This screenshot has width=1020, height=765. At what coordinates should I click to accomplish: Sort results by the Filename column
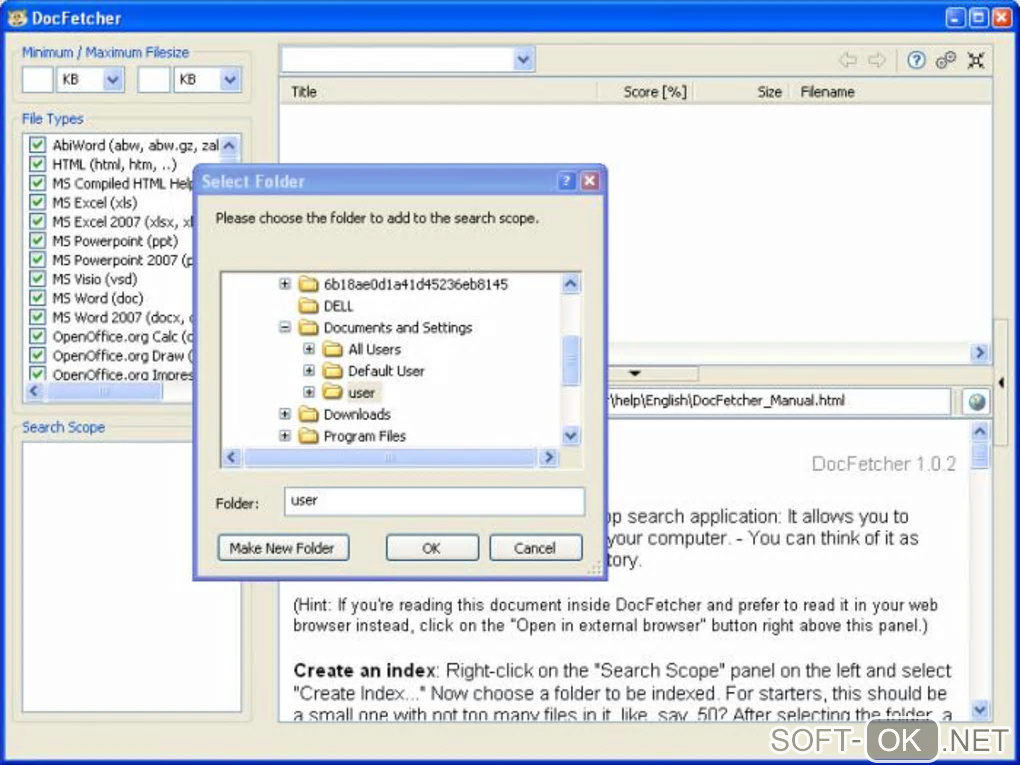[x=891, y=92]
